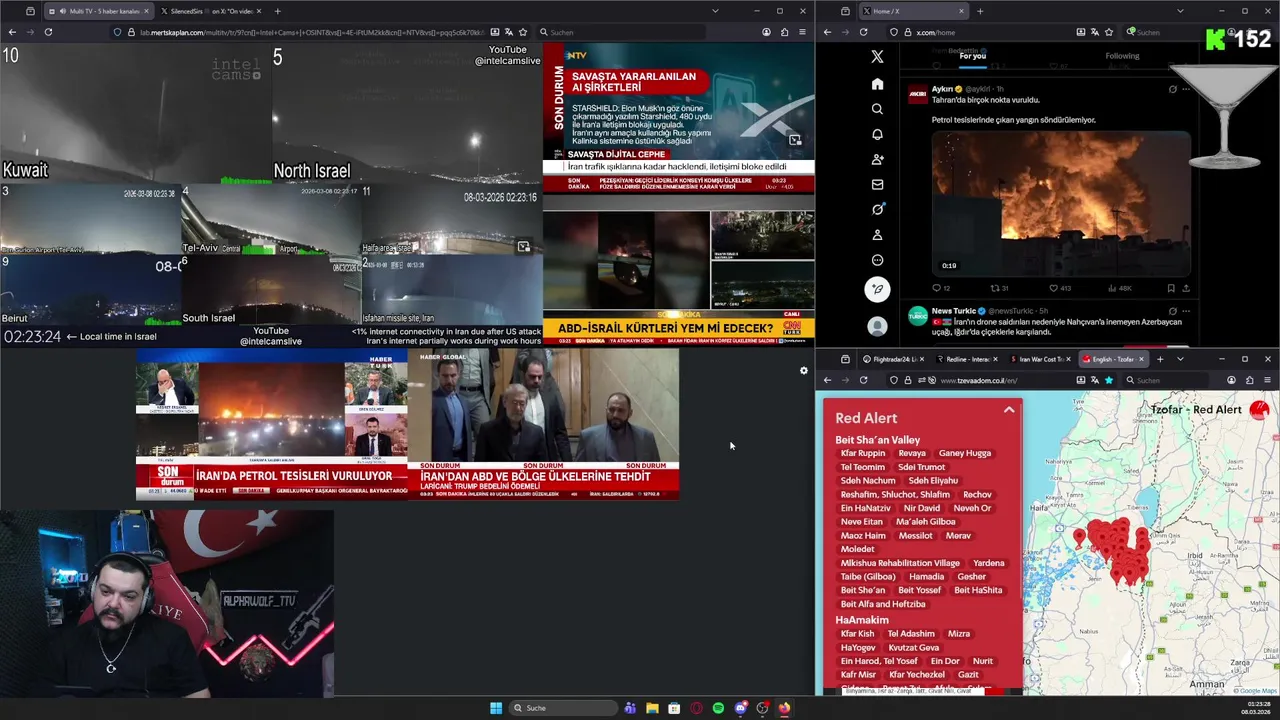Click Kfar Ruppin alert tag
Screen dimensions: 1280x720
click(x=863, y=453)
